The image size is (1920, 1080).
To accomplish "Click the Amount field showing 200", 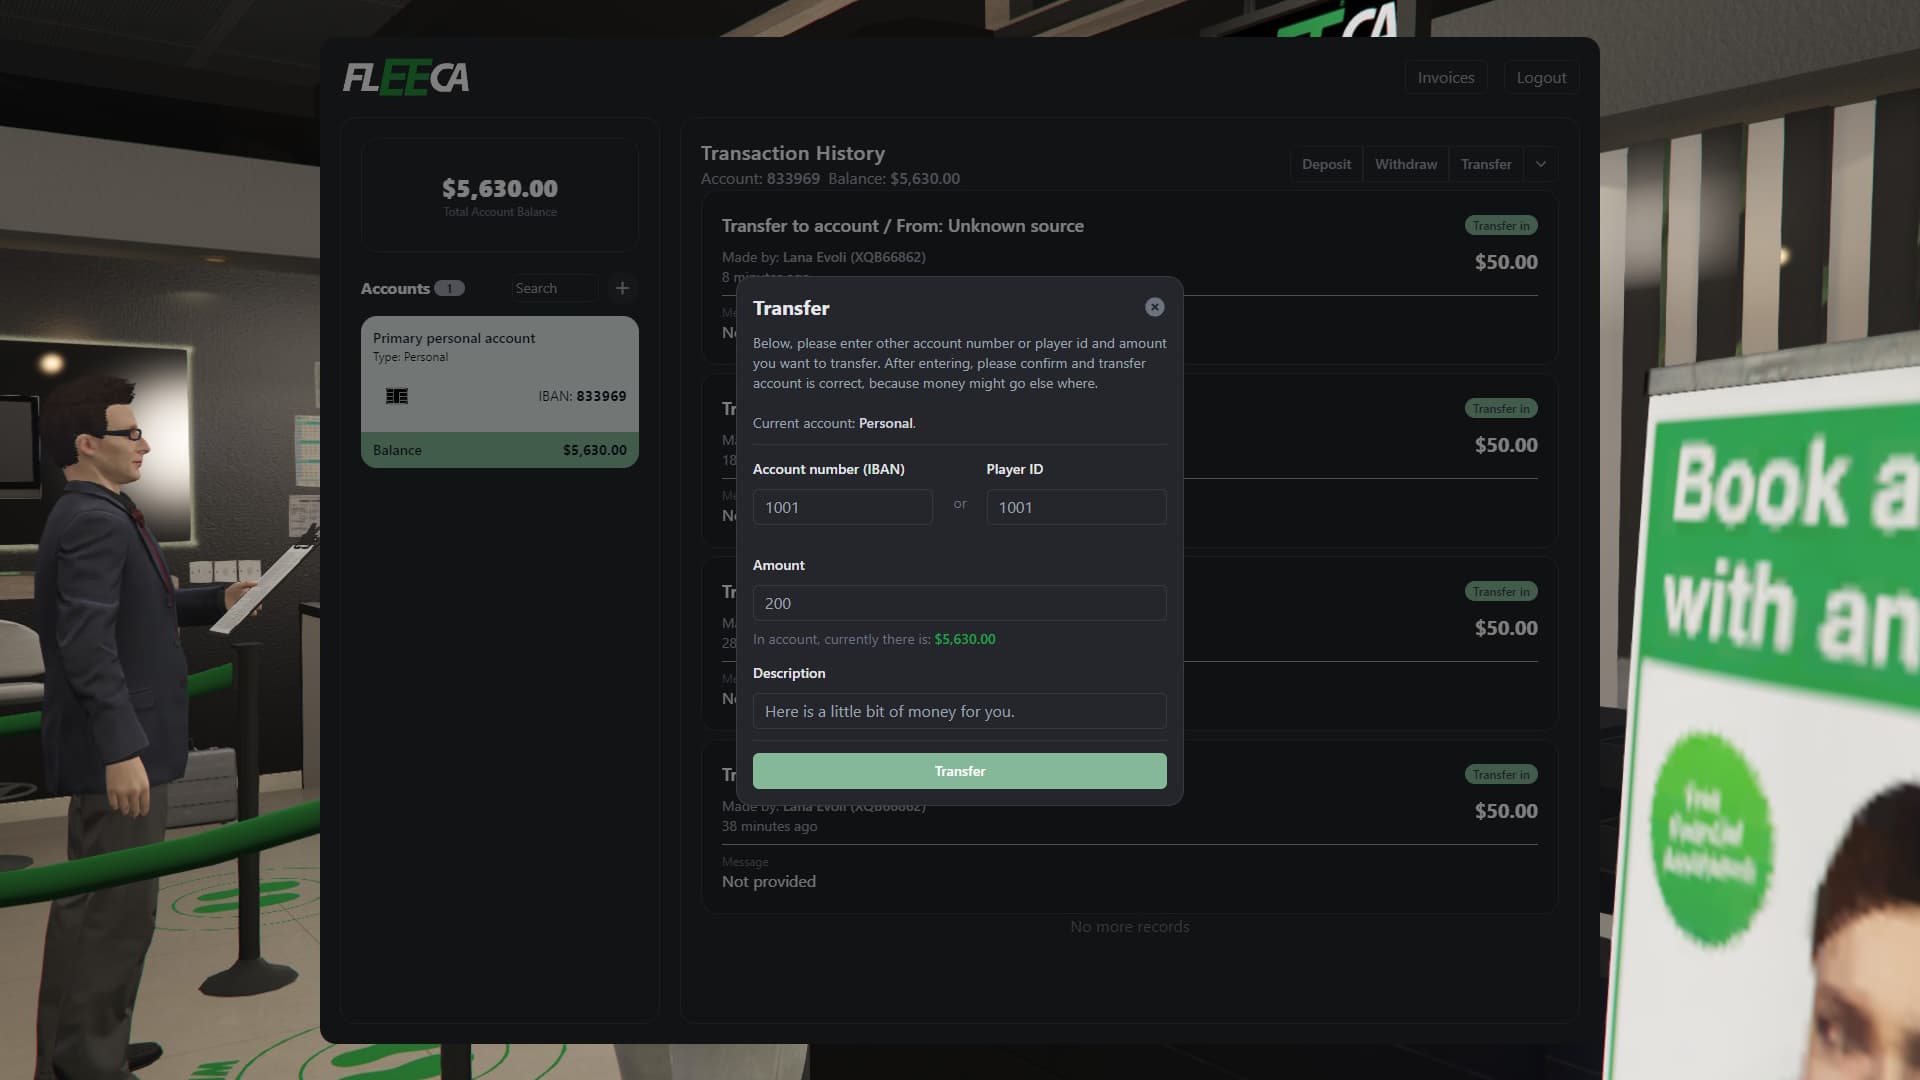I will [x=960, y=603].
